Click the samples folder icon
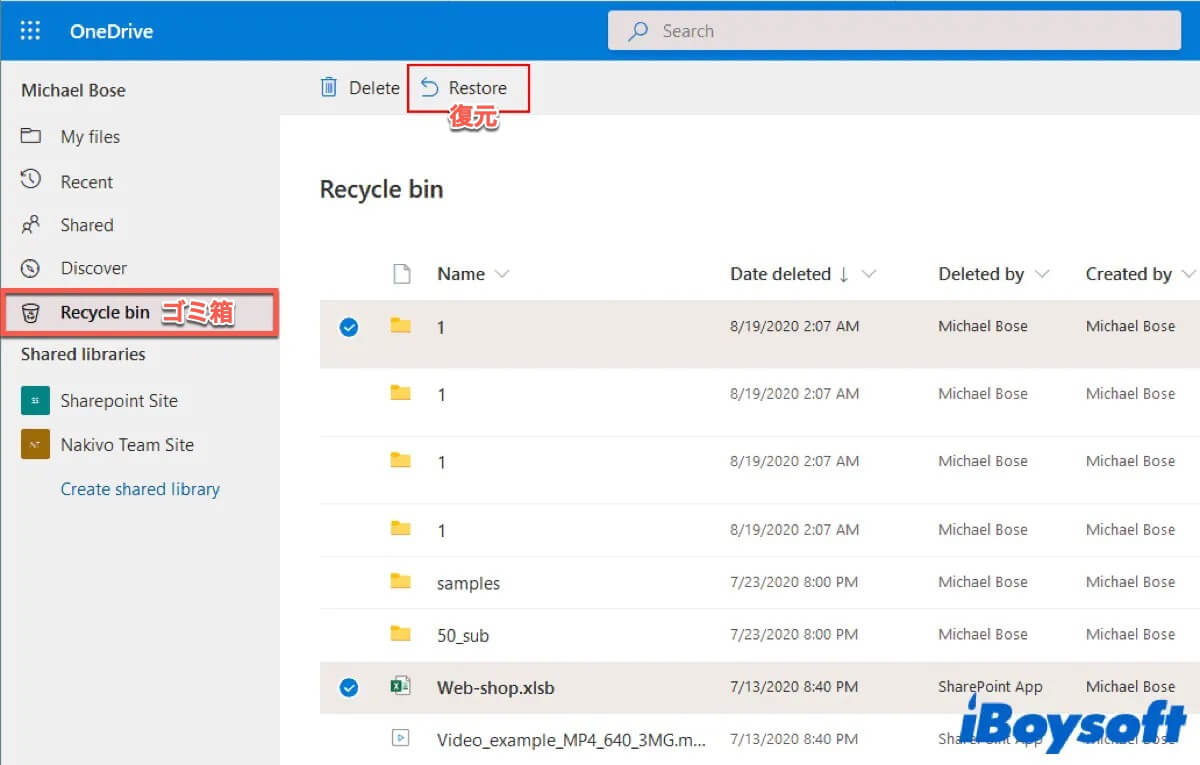The image size is (1200, 765). click(401, 581)
